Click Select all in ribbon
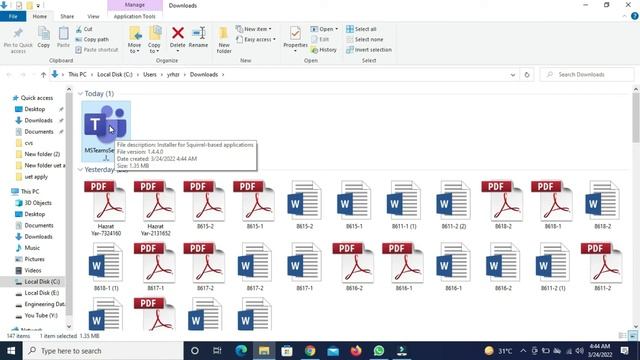 click(361, 29)
